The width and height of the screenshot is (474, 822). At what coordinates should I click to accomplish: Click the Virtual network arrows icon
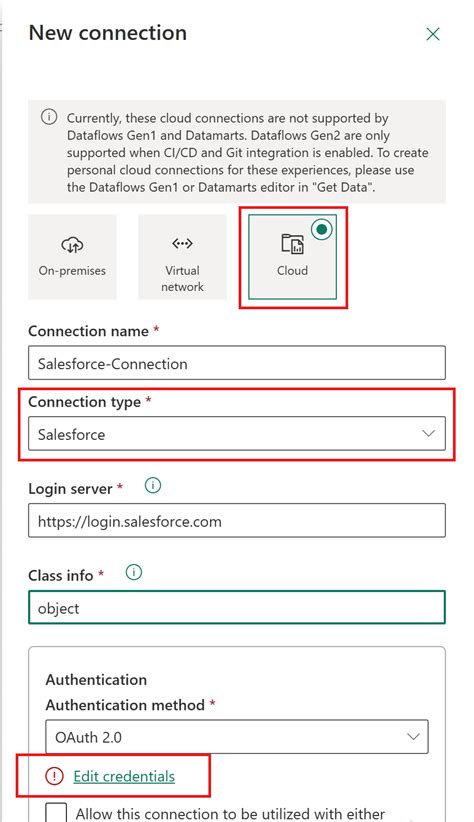click(x=182, y=243)
